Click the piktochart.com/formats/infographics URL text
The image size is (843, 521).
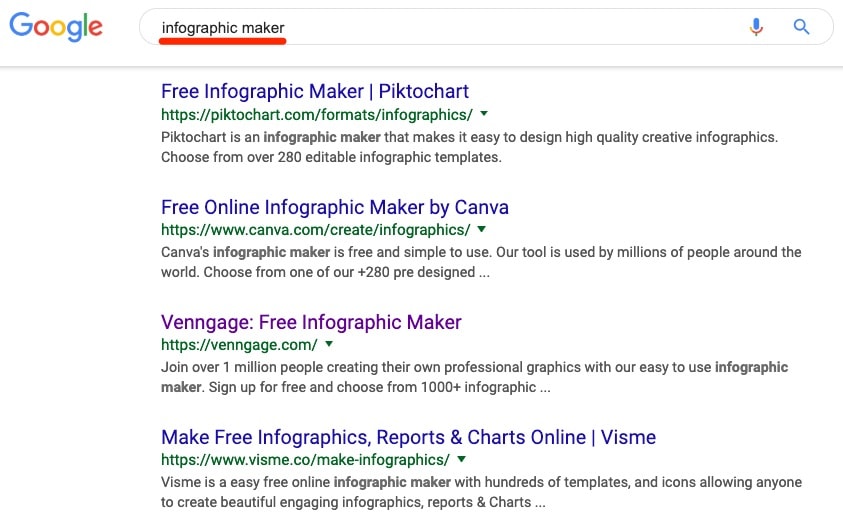click(317, 115)
